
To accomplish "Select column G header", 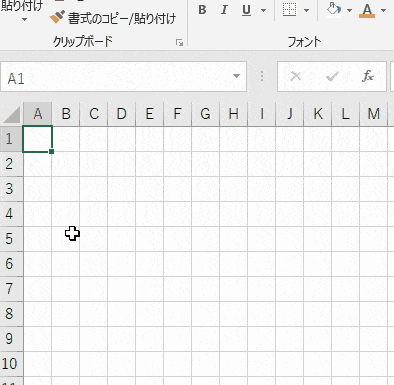I will [x=206, y=114].
